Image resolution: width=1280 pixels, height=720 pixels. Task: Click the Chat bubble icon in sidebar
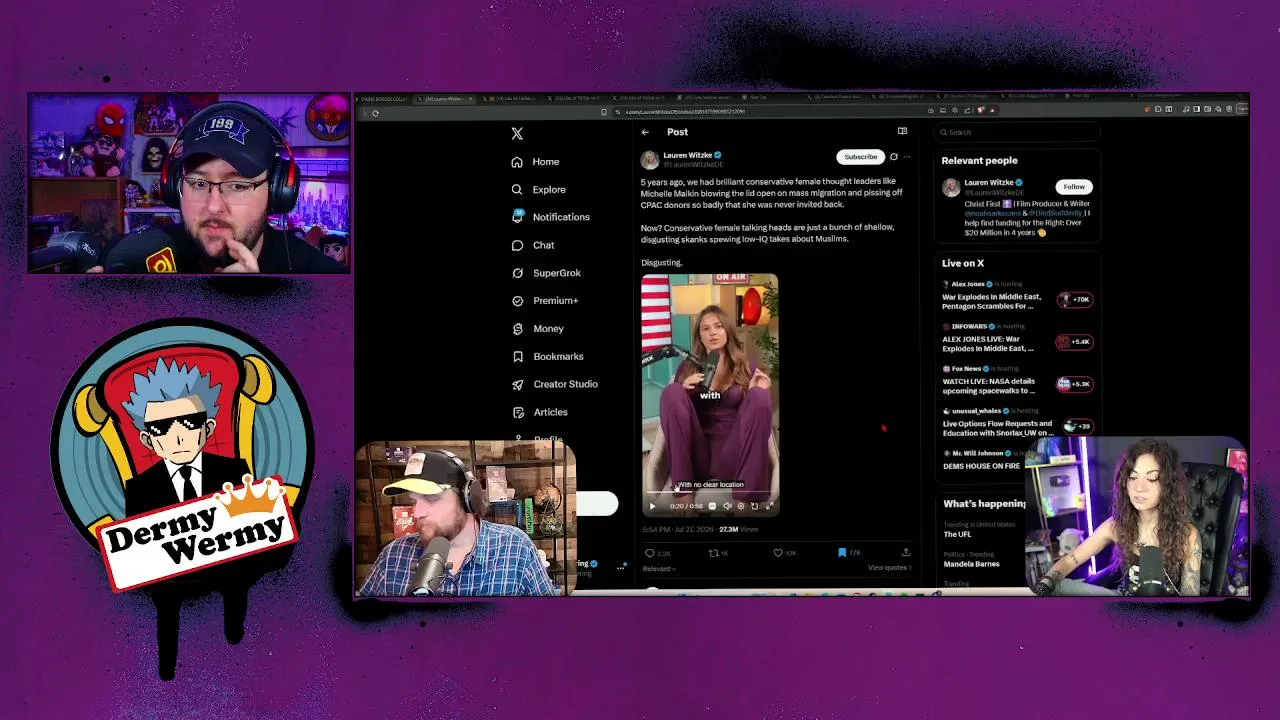click(517, 245)
